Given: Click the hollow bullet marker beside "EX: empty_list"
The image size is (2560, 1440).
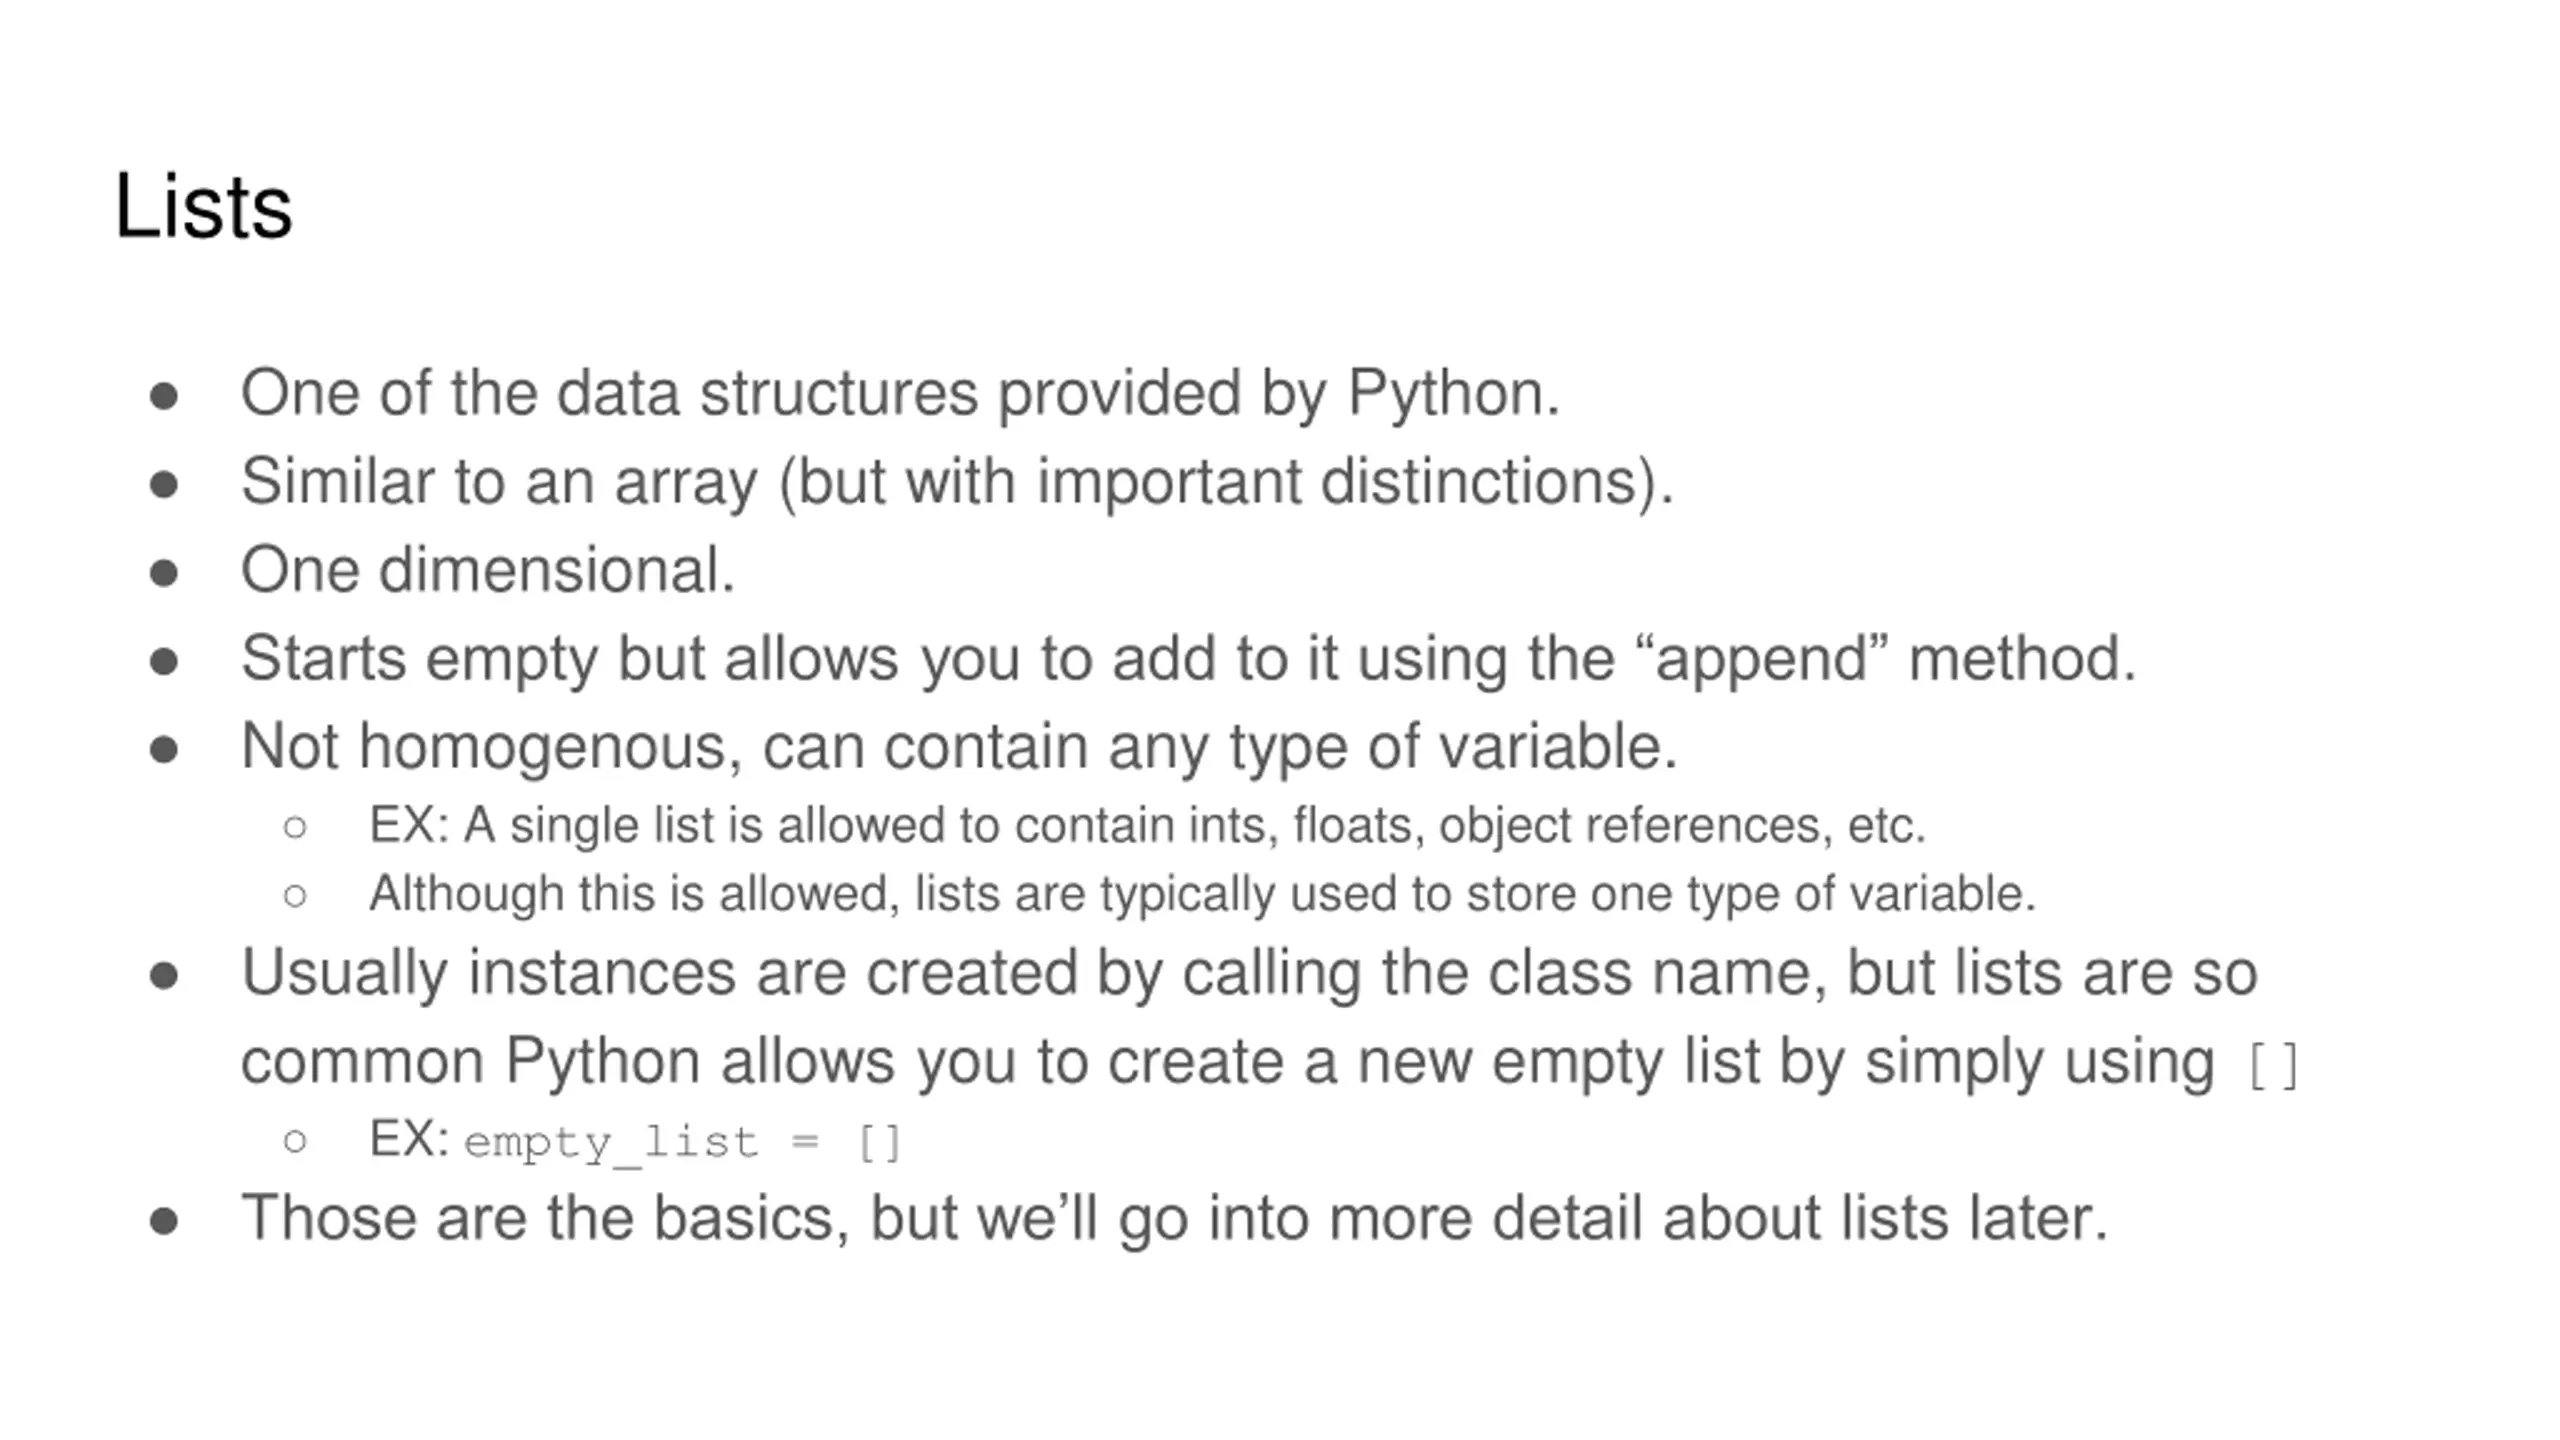Looking at the screenshot, I should 294,1141.
